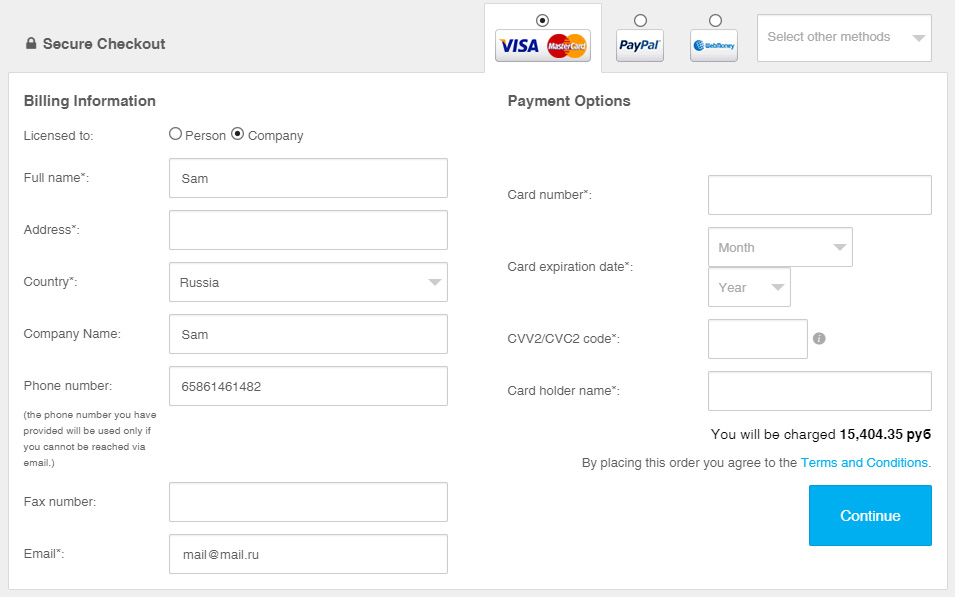The image size is (955, 597).
Task: Expand the expiration Month dropdown
Action: [780, 247]
